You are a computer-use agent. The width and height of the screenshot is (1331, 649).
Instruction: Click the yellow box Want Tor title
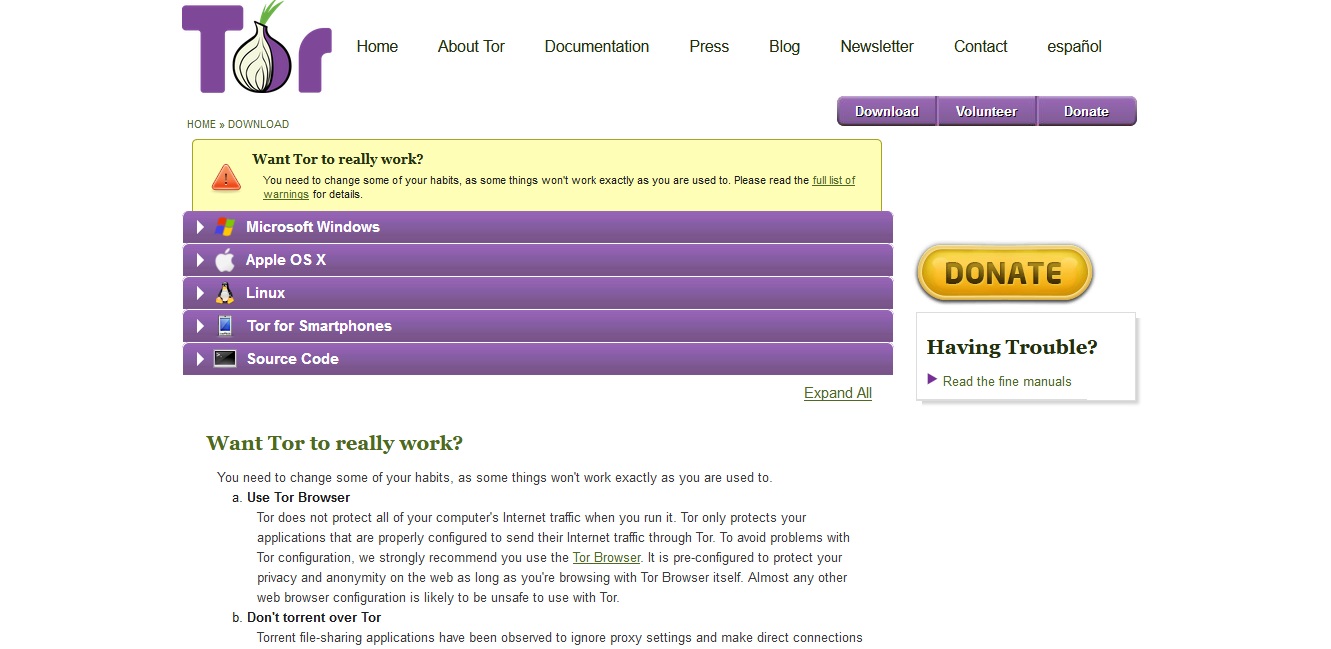[338, 159]
